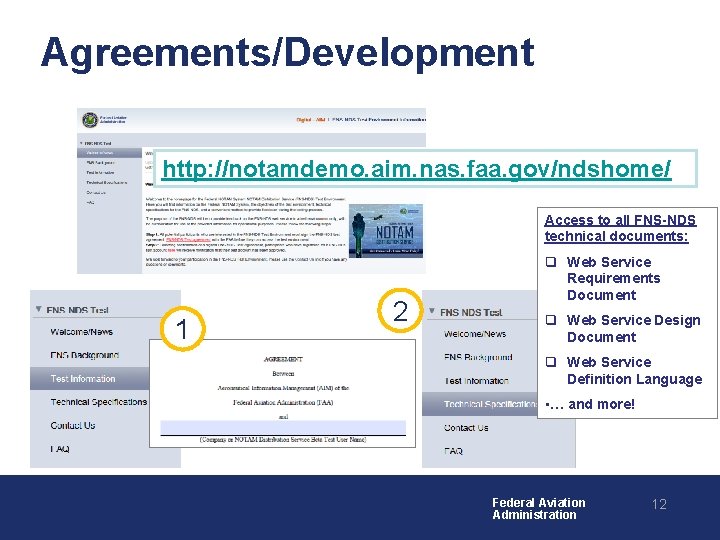Click the blank company name field in Agreement

pos(283,428)
